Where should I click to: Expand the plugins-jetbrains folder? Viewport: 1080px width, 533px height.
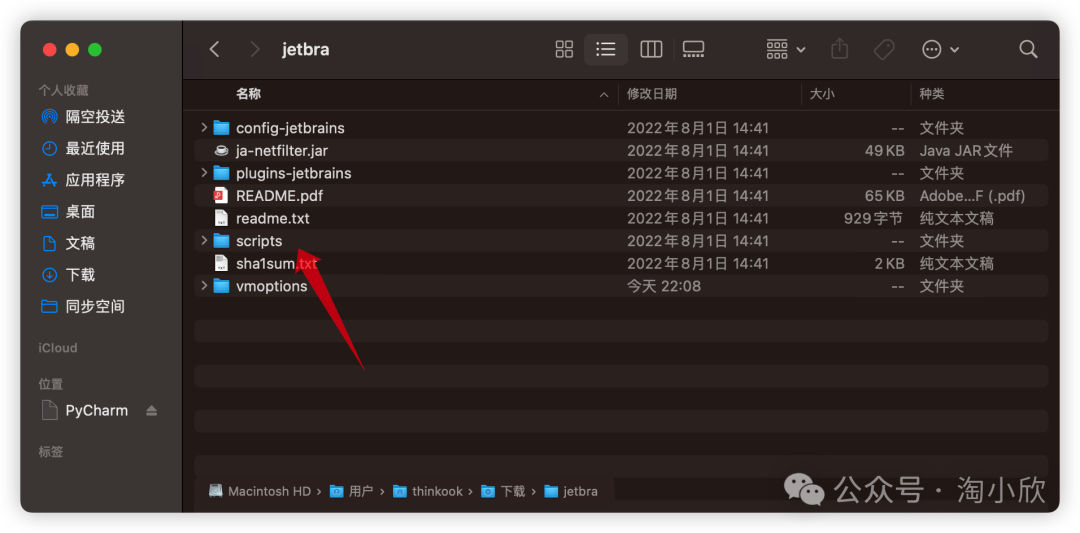point(204,172)
